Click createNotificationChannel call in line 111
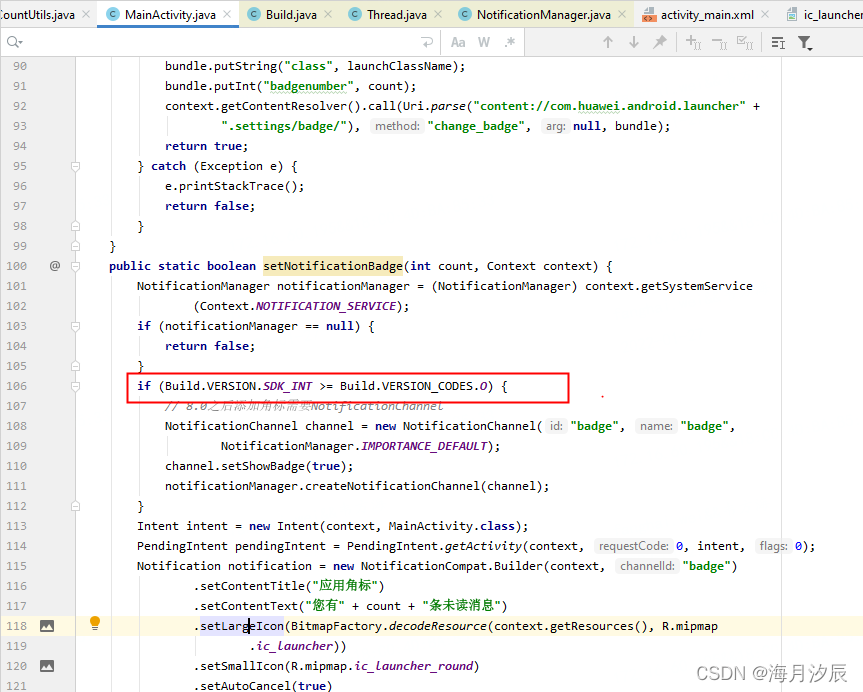 (392, 486)
